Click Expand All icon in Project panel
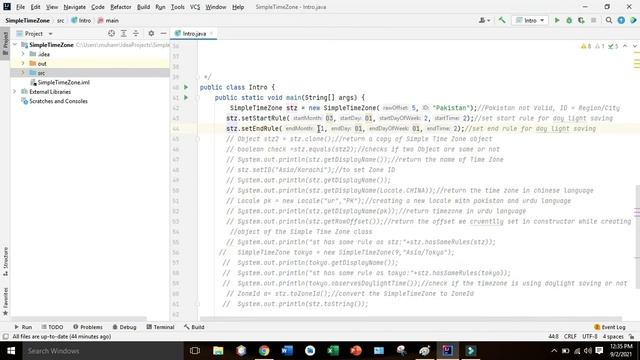Image resolution: width=640 pixels, height=360 pixels. tap(124, 33)
